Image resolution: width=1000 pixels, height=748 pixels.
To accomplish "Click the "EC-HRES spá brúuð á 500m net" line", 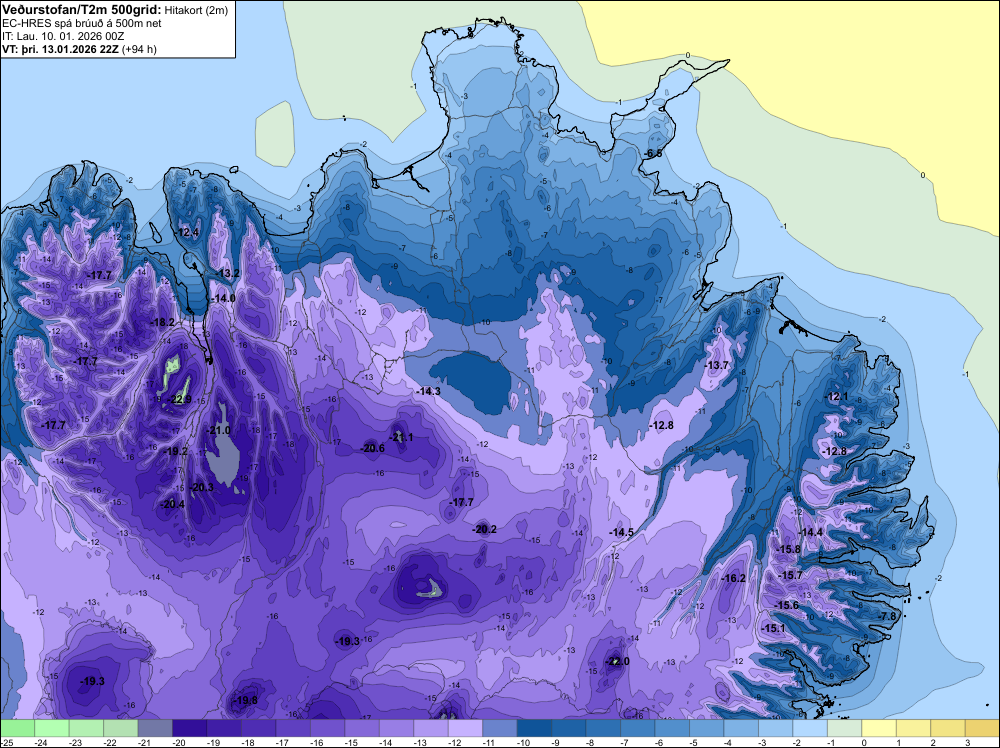I will pos(82,23).
